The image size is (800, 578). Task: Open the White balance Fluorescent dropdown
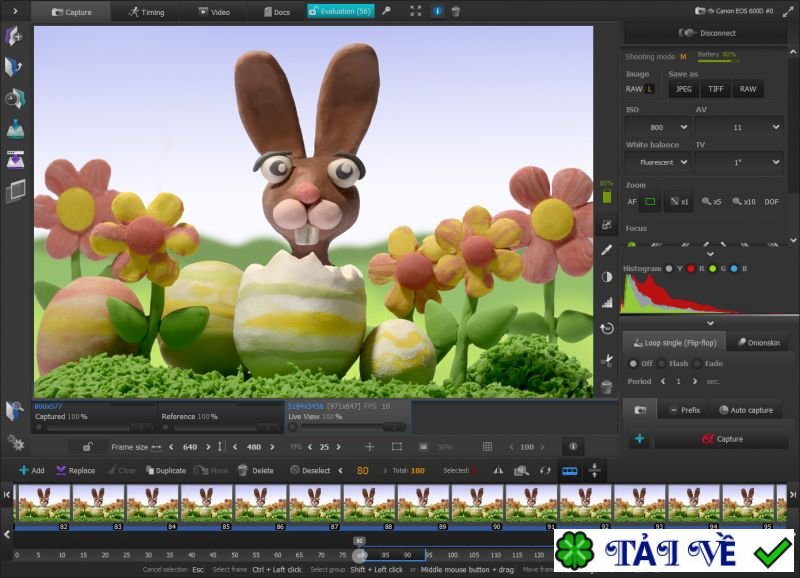click(x=657, y=162)
